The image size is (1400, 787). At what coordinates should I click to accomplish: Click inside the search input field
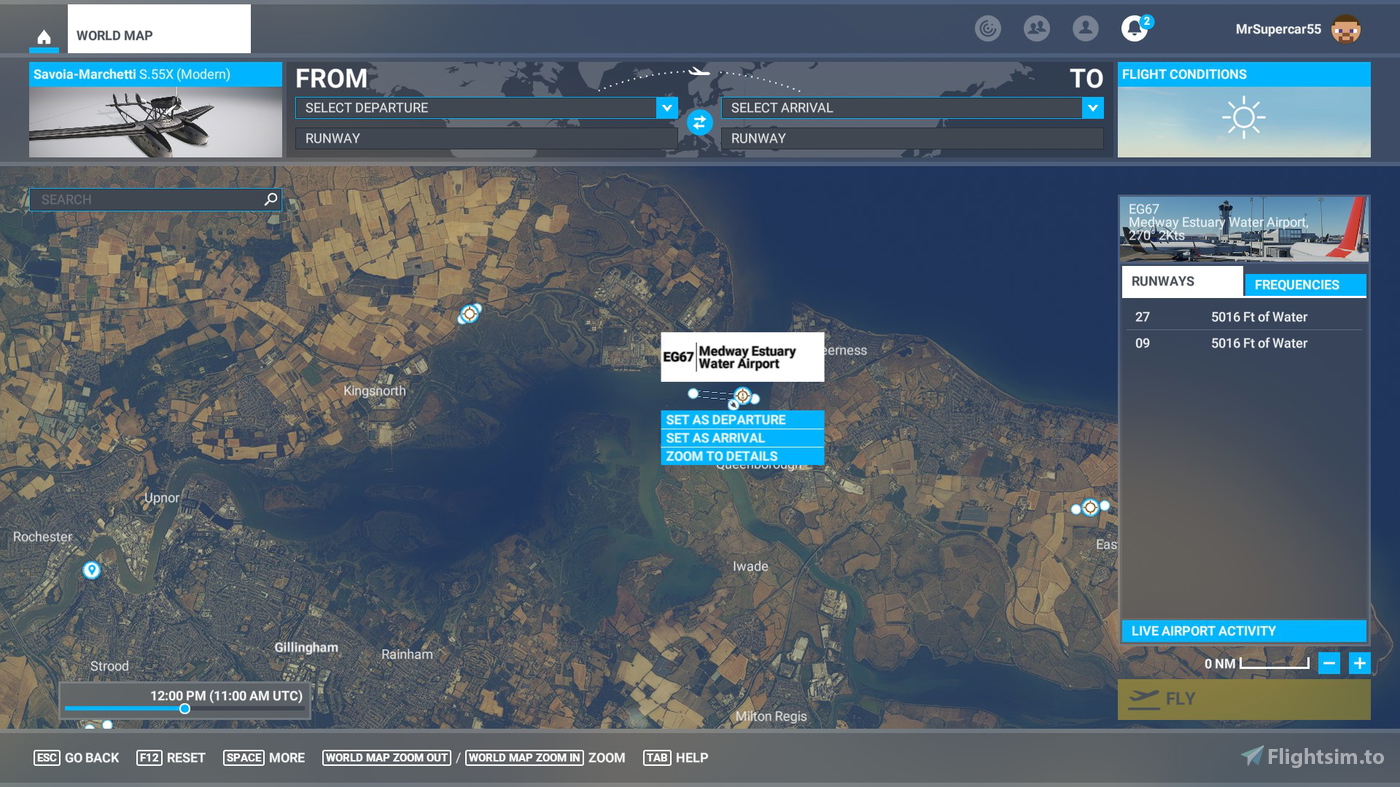pyautogui.click(x=150, y=199)
